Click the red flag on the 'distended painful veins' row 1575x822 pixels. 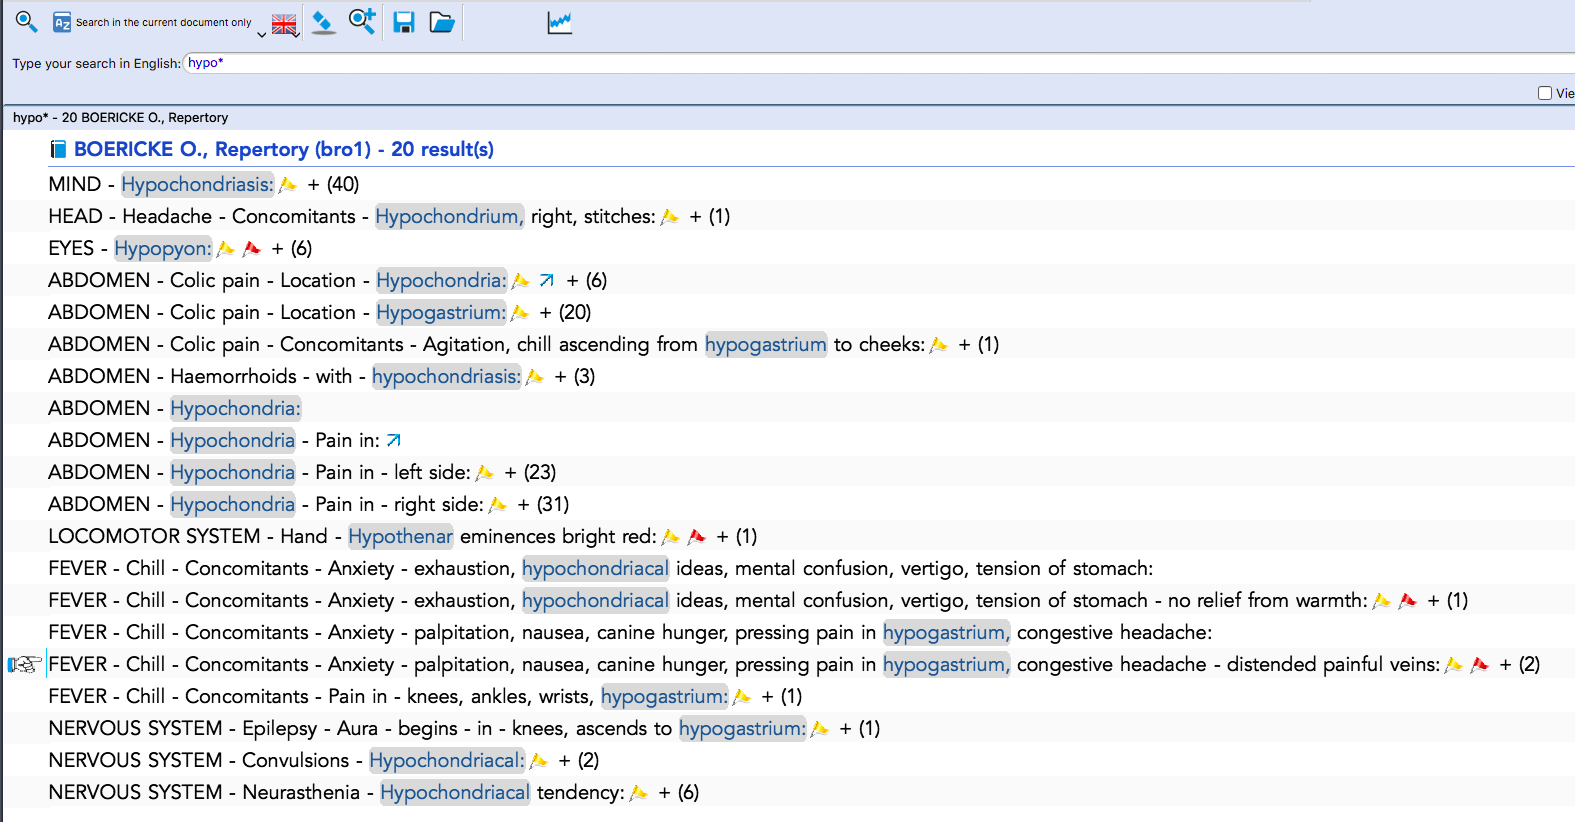[x=1480, y=665]
